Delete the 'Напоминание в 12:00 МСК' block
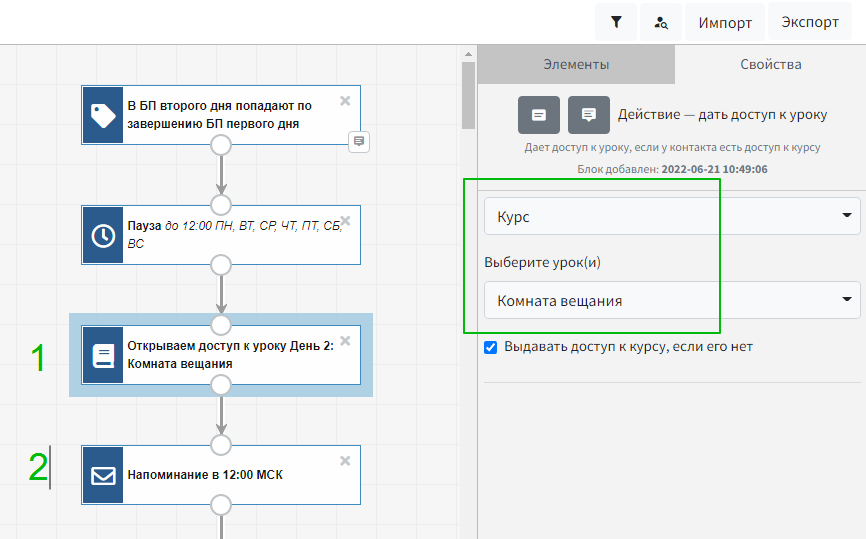The image size is (866, 539). point(345,460)
